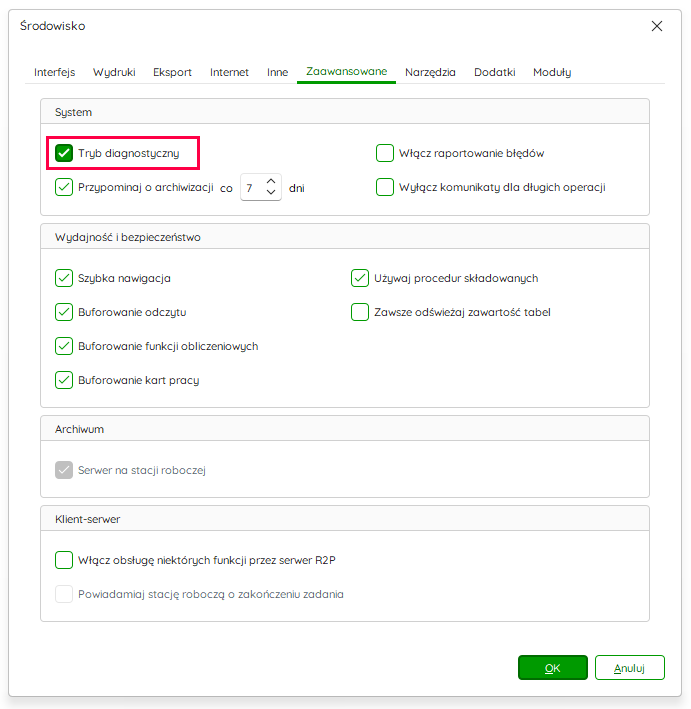Uncheck Używaj procedur składowanych
Image resolution: width=691 pixels, height=709 pixels.
(360, 278)
